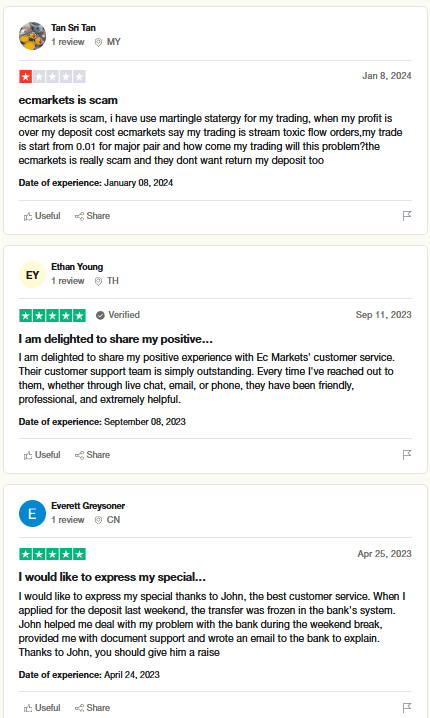Click the one-star rating on Tan's review
Image resolution: width=430 pixels, height=718 pixels.
pos(52,76)
